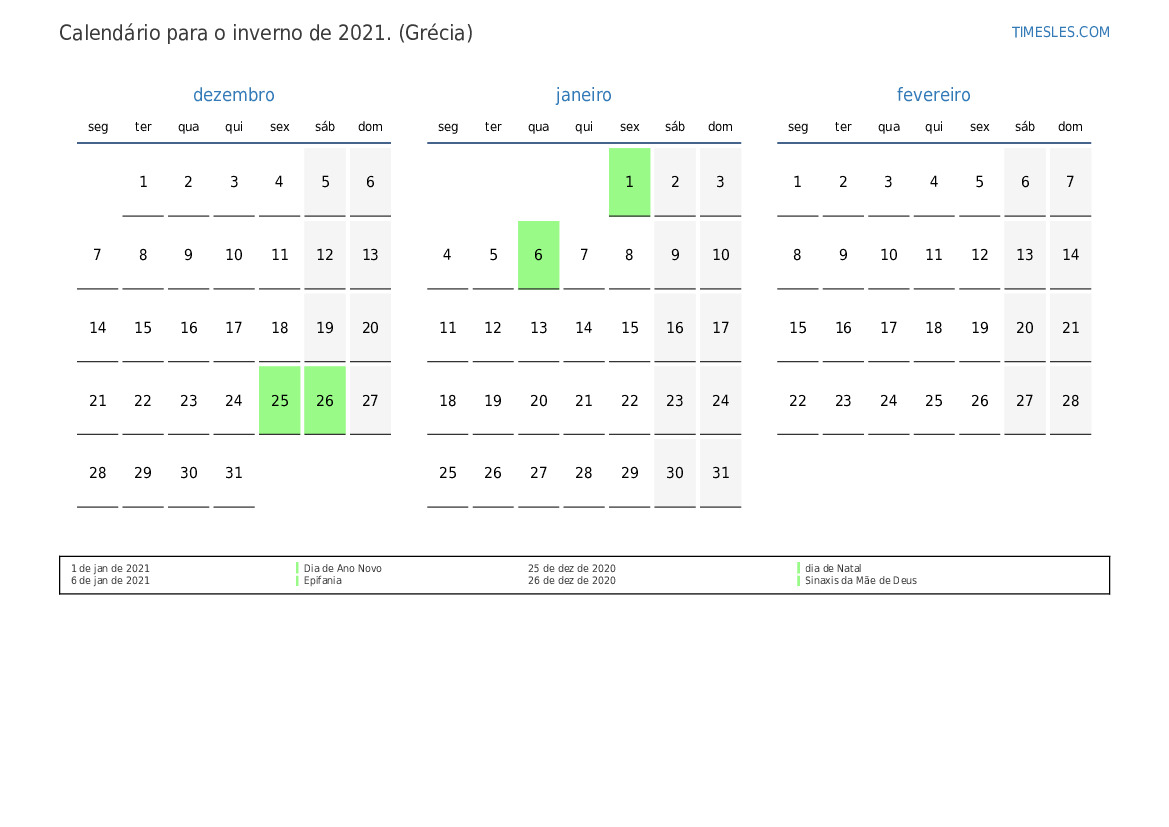1169x827 pixels.
Task: Select day 7 in fevereiro
Action: [x=1071, y=182]
